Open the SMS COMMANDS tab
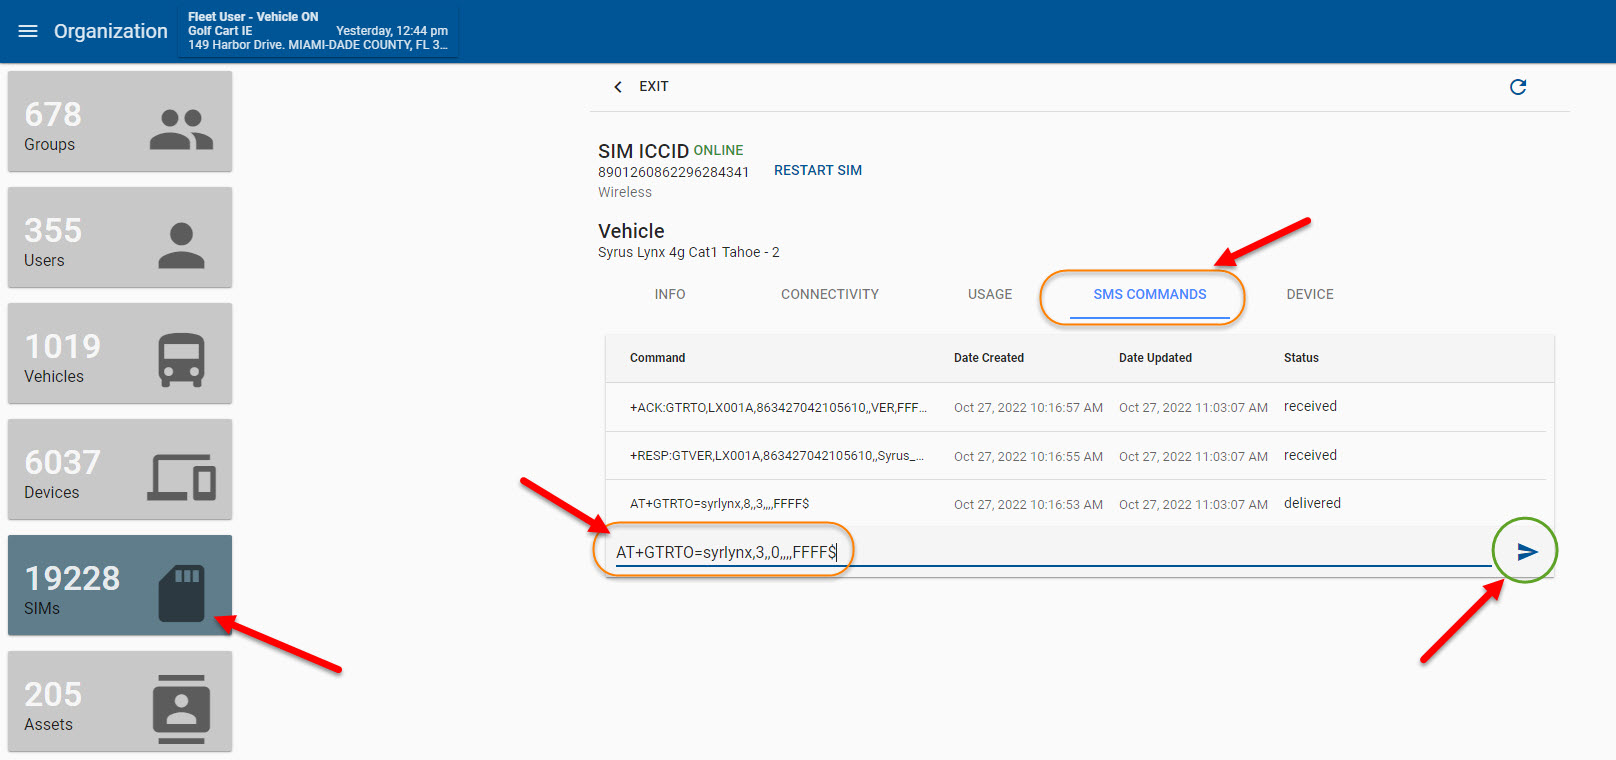This screenshot has height=760, width=1616. click(1149, 294)
